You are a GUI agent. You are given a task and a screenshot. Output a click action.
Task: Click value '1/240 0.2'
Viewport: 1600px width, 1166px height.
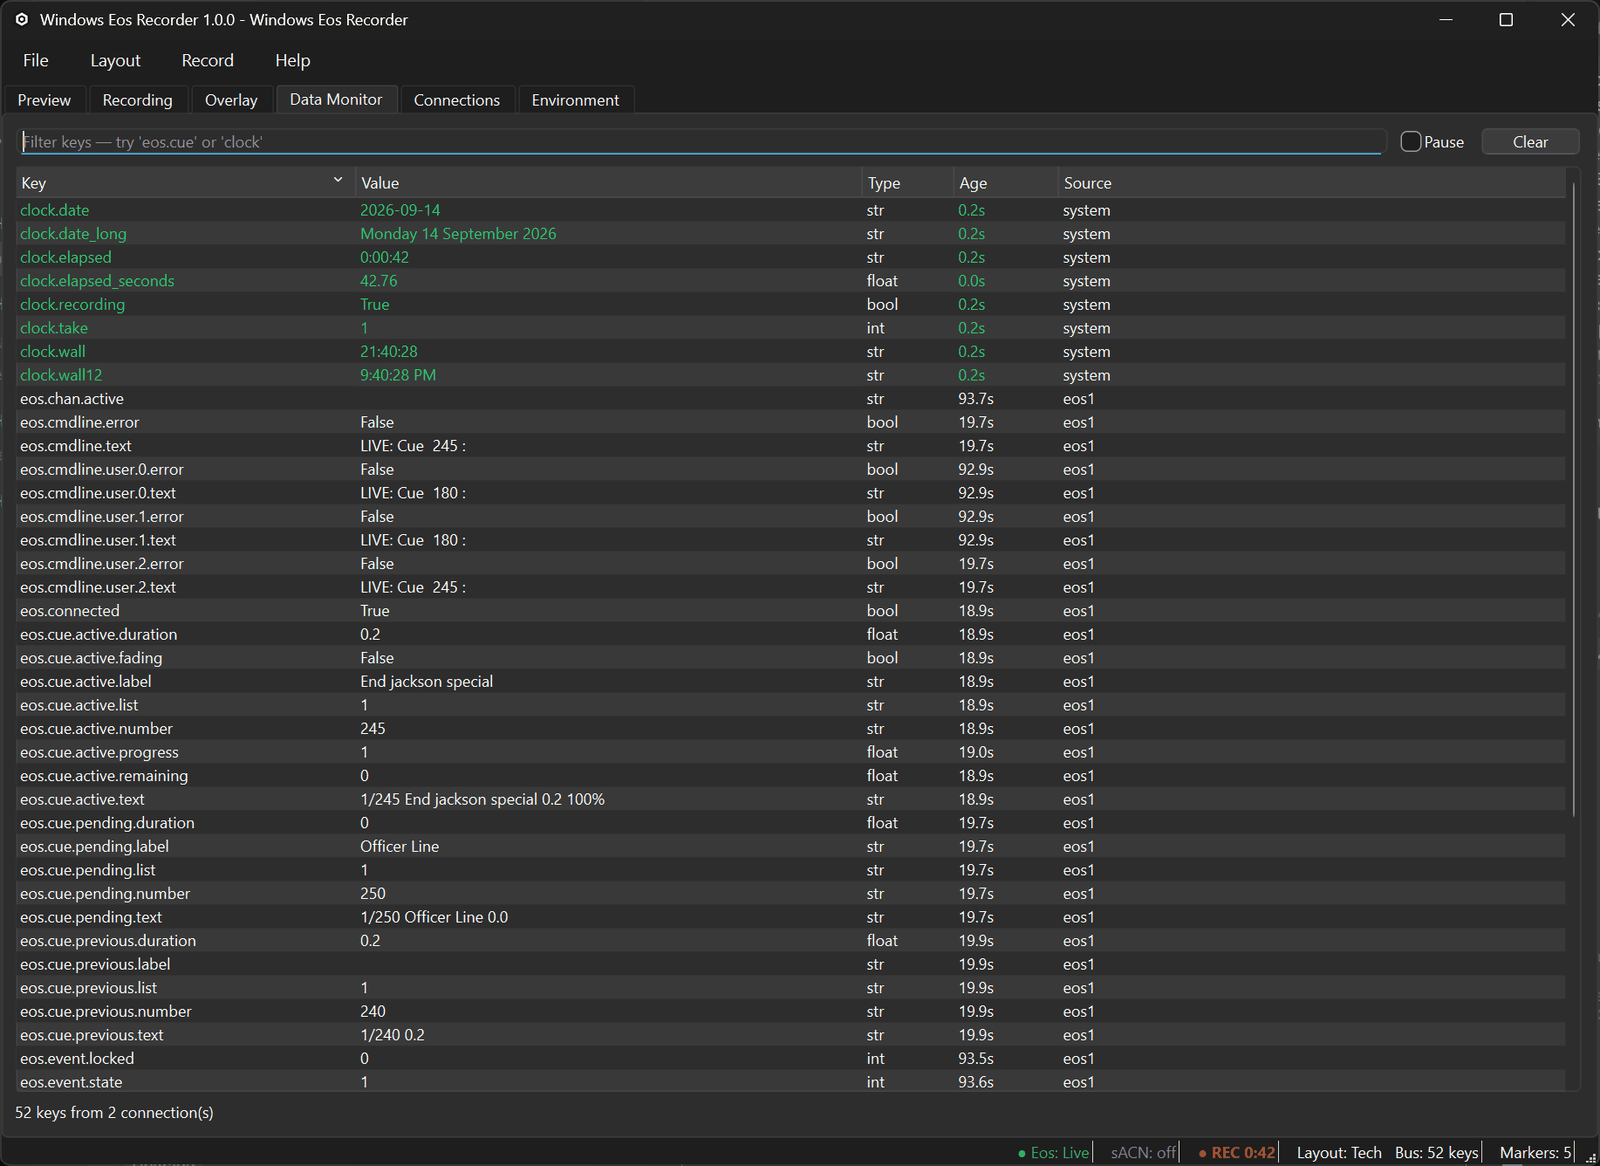(392, 1035)
